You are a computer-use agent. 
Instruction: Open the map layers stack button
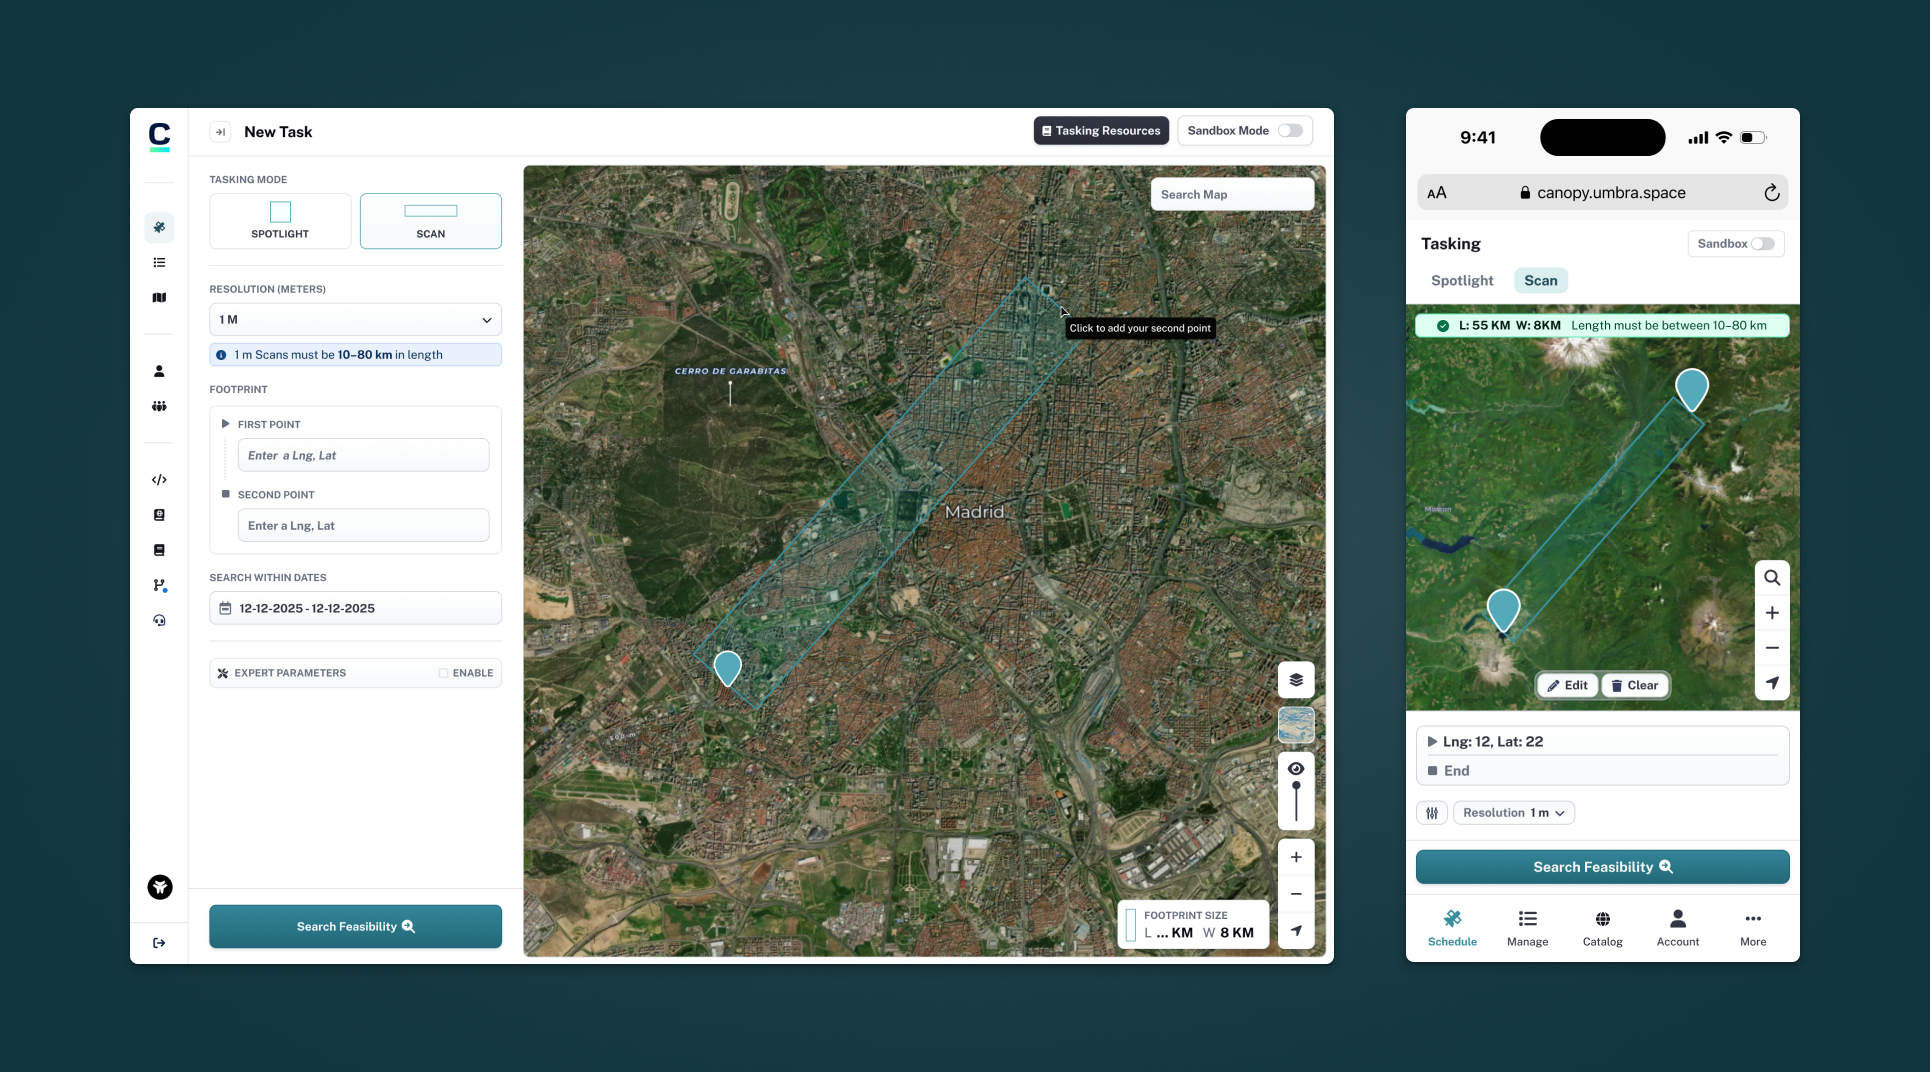pyautogui.click(x=1296, y=680)
